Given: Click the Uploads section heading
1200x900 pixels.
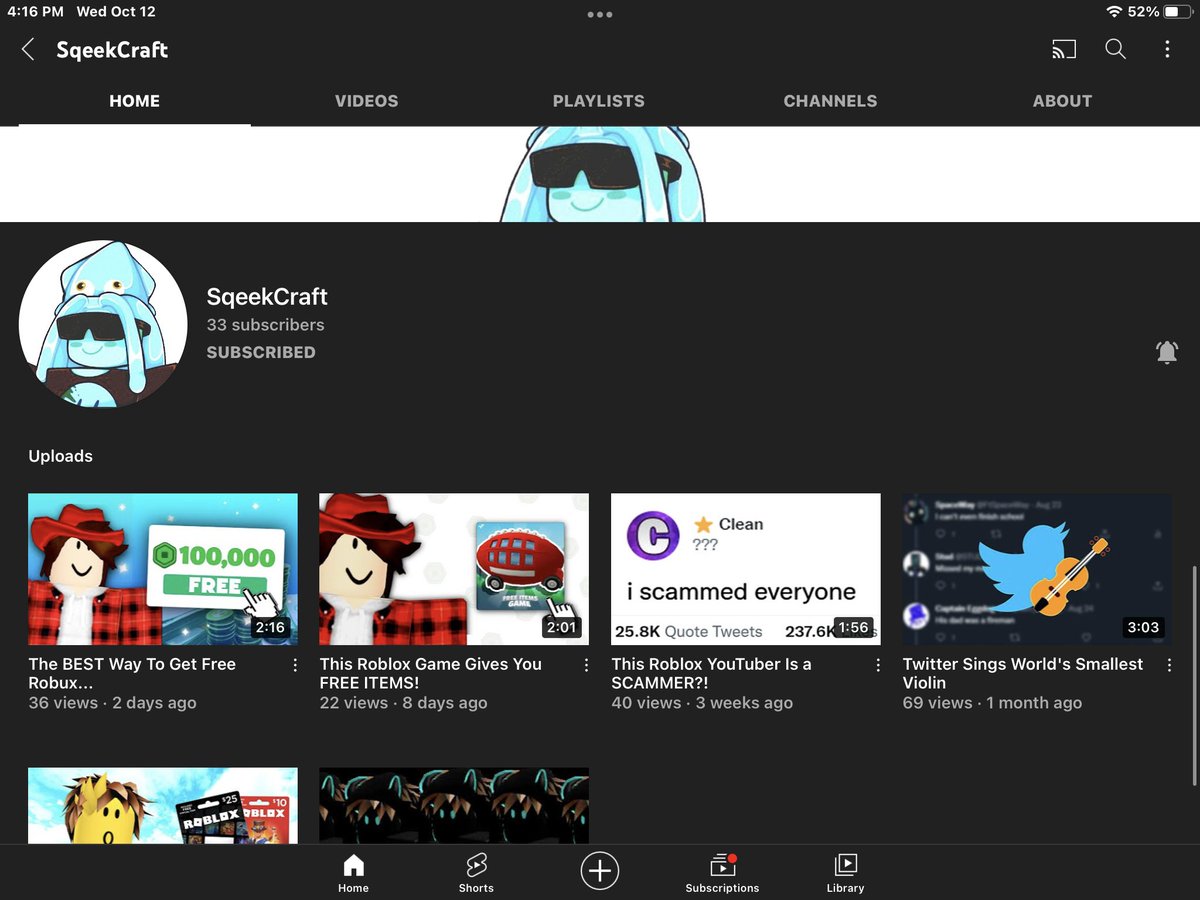Looking at the screenshot, I should 60,456.
